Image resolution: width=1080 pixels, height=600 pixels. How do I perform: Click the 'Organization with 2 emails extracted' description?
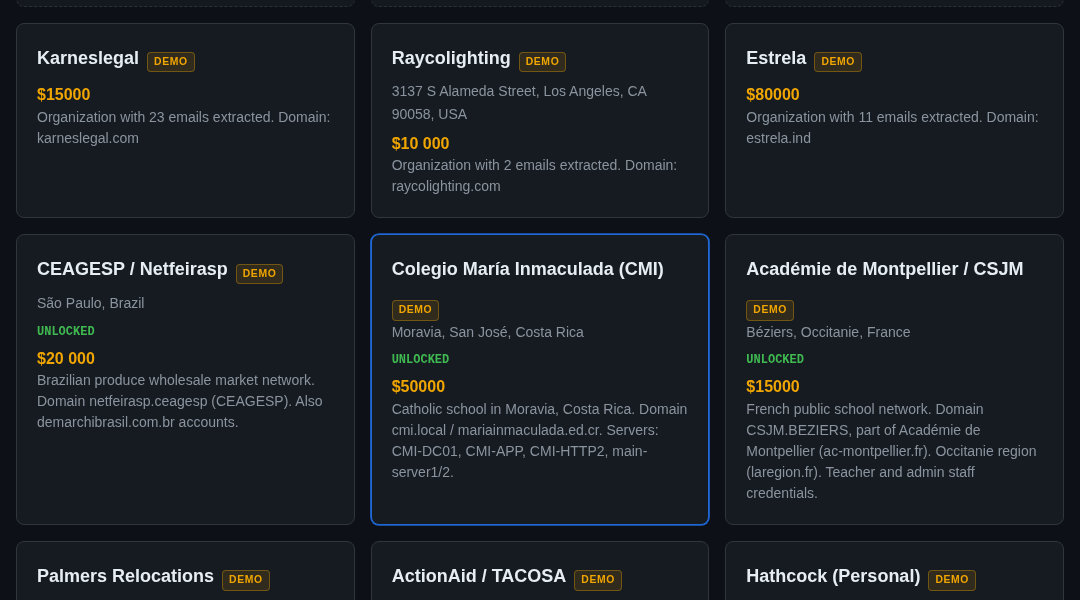click(534, 176)
